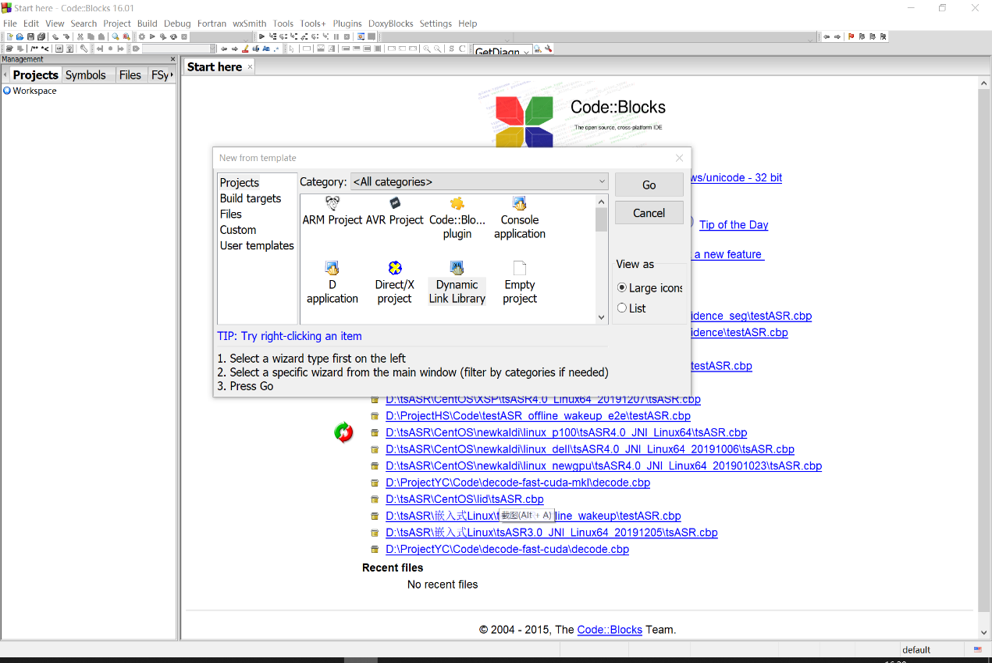The image size is (992, 663).
Task: Open the Category <All categories> dropdown
Action: click(x=479, y=182)
